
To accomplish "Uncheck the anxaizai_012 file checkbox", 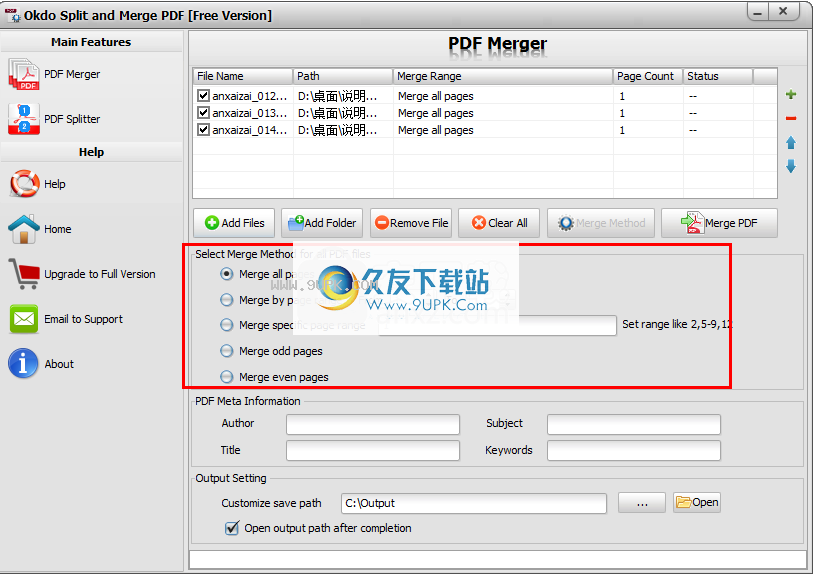I will click(203, 96).
